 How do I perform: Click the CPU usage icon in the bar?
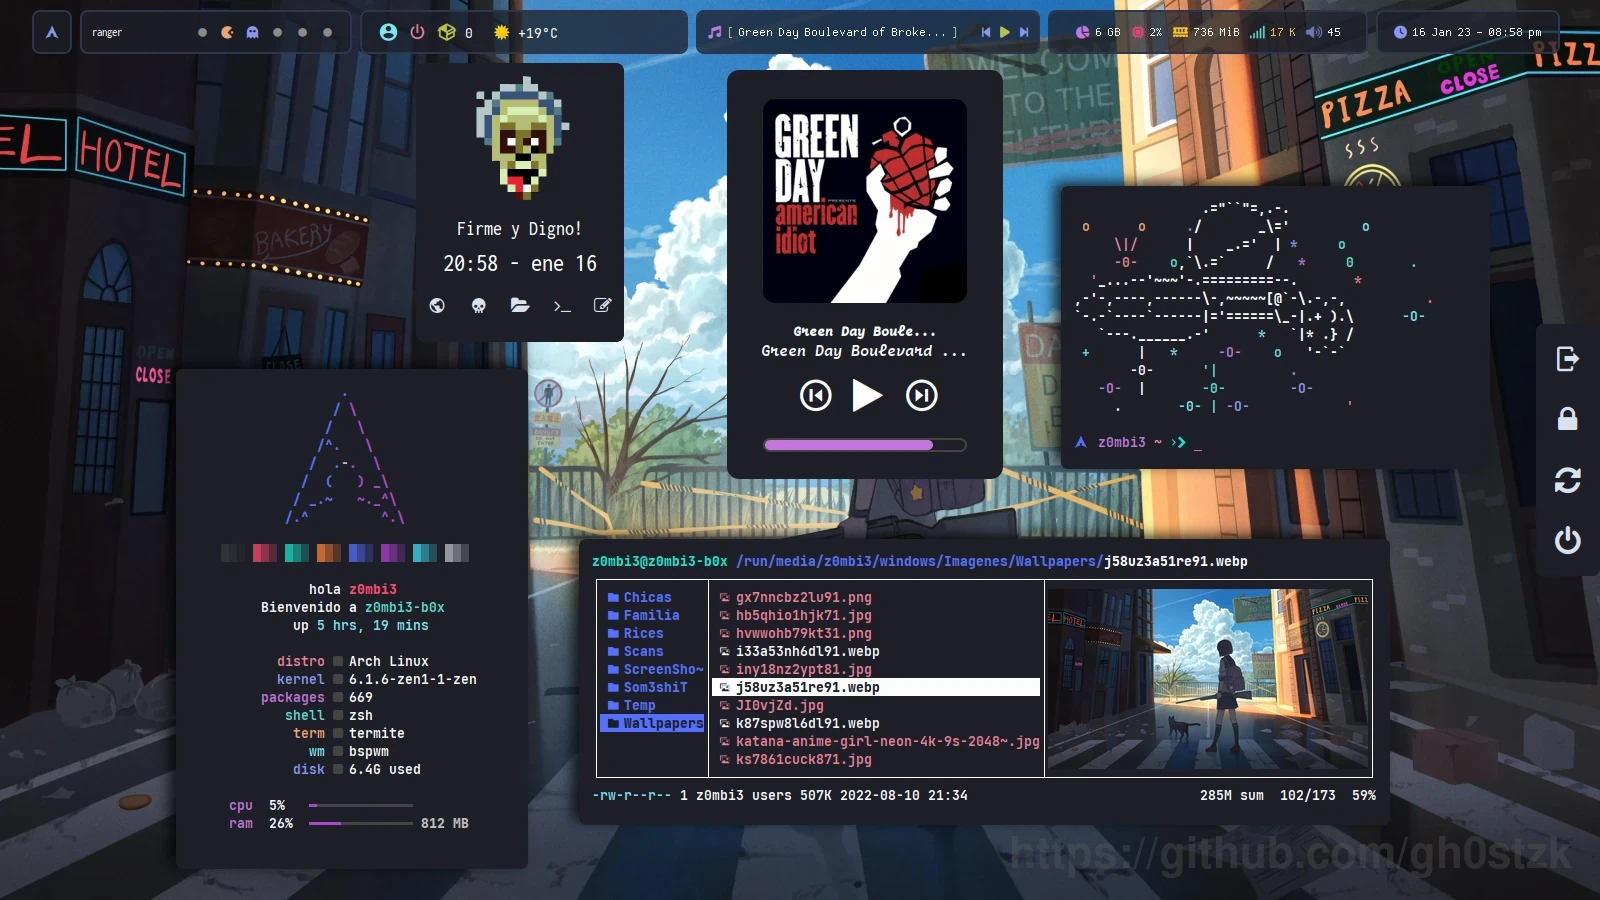(x=1137, y=32)
